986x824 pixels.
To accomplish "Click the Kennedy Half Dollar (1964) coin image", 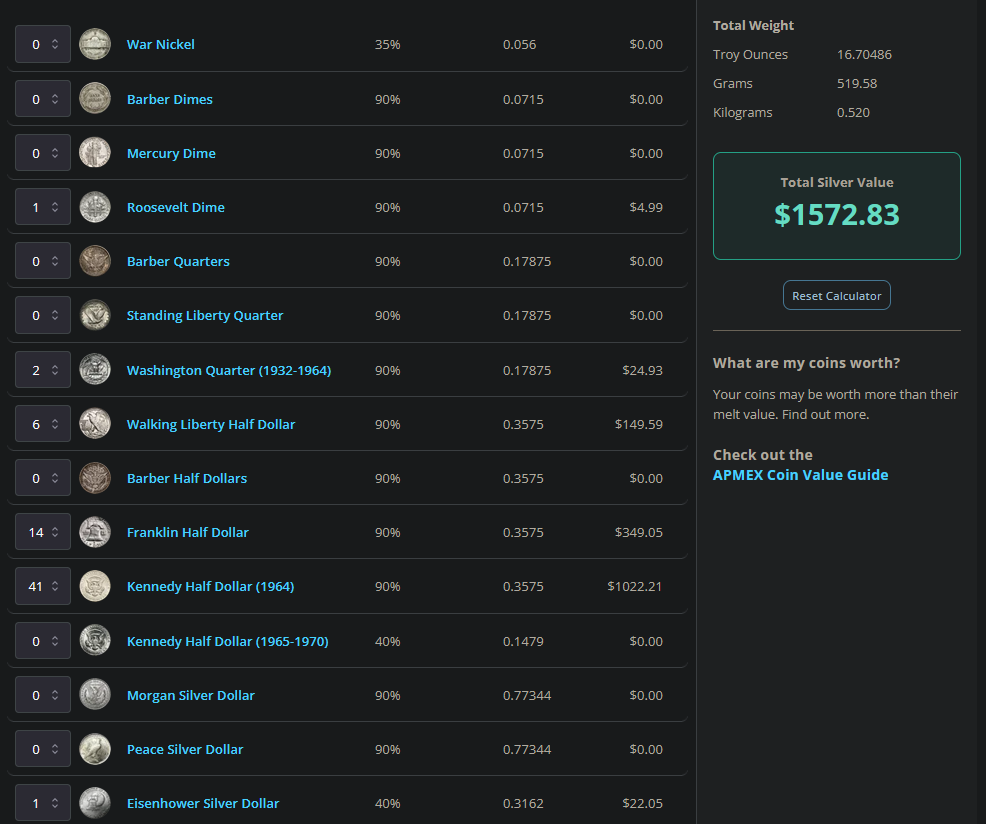I will pyautogui.click(x=95, y=586).
